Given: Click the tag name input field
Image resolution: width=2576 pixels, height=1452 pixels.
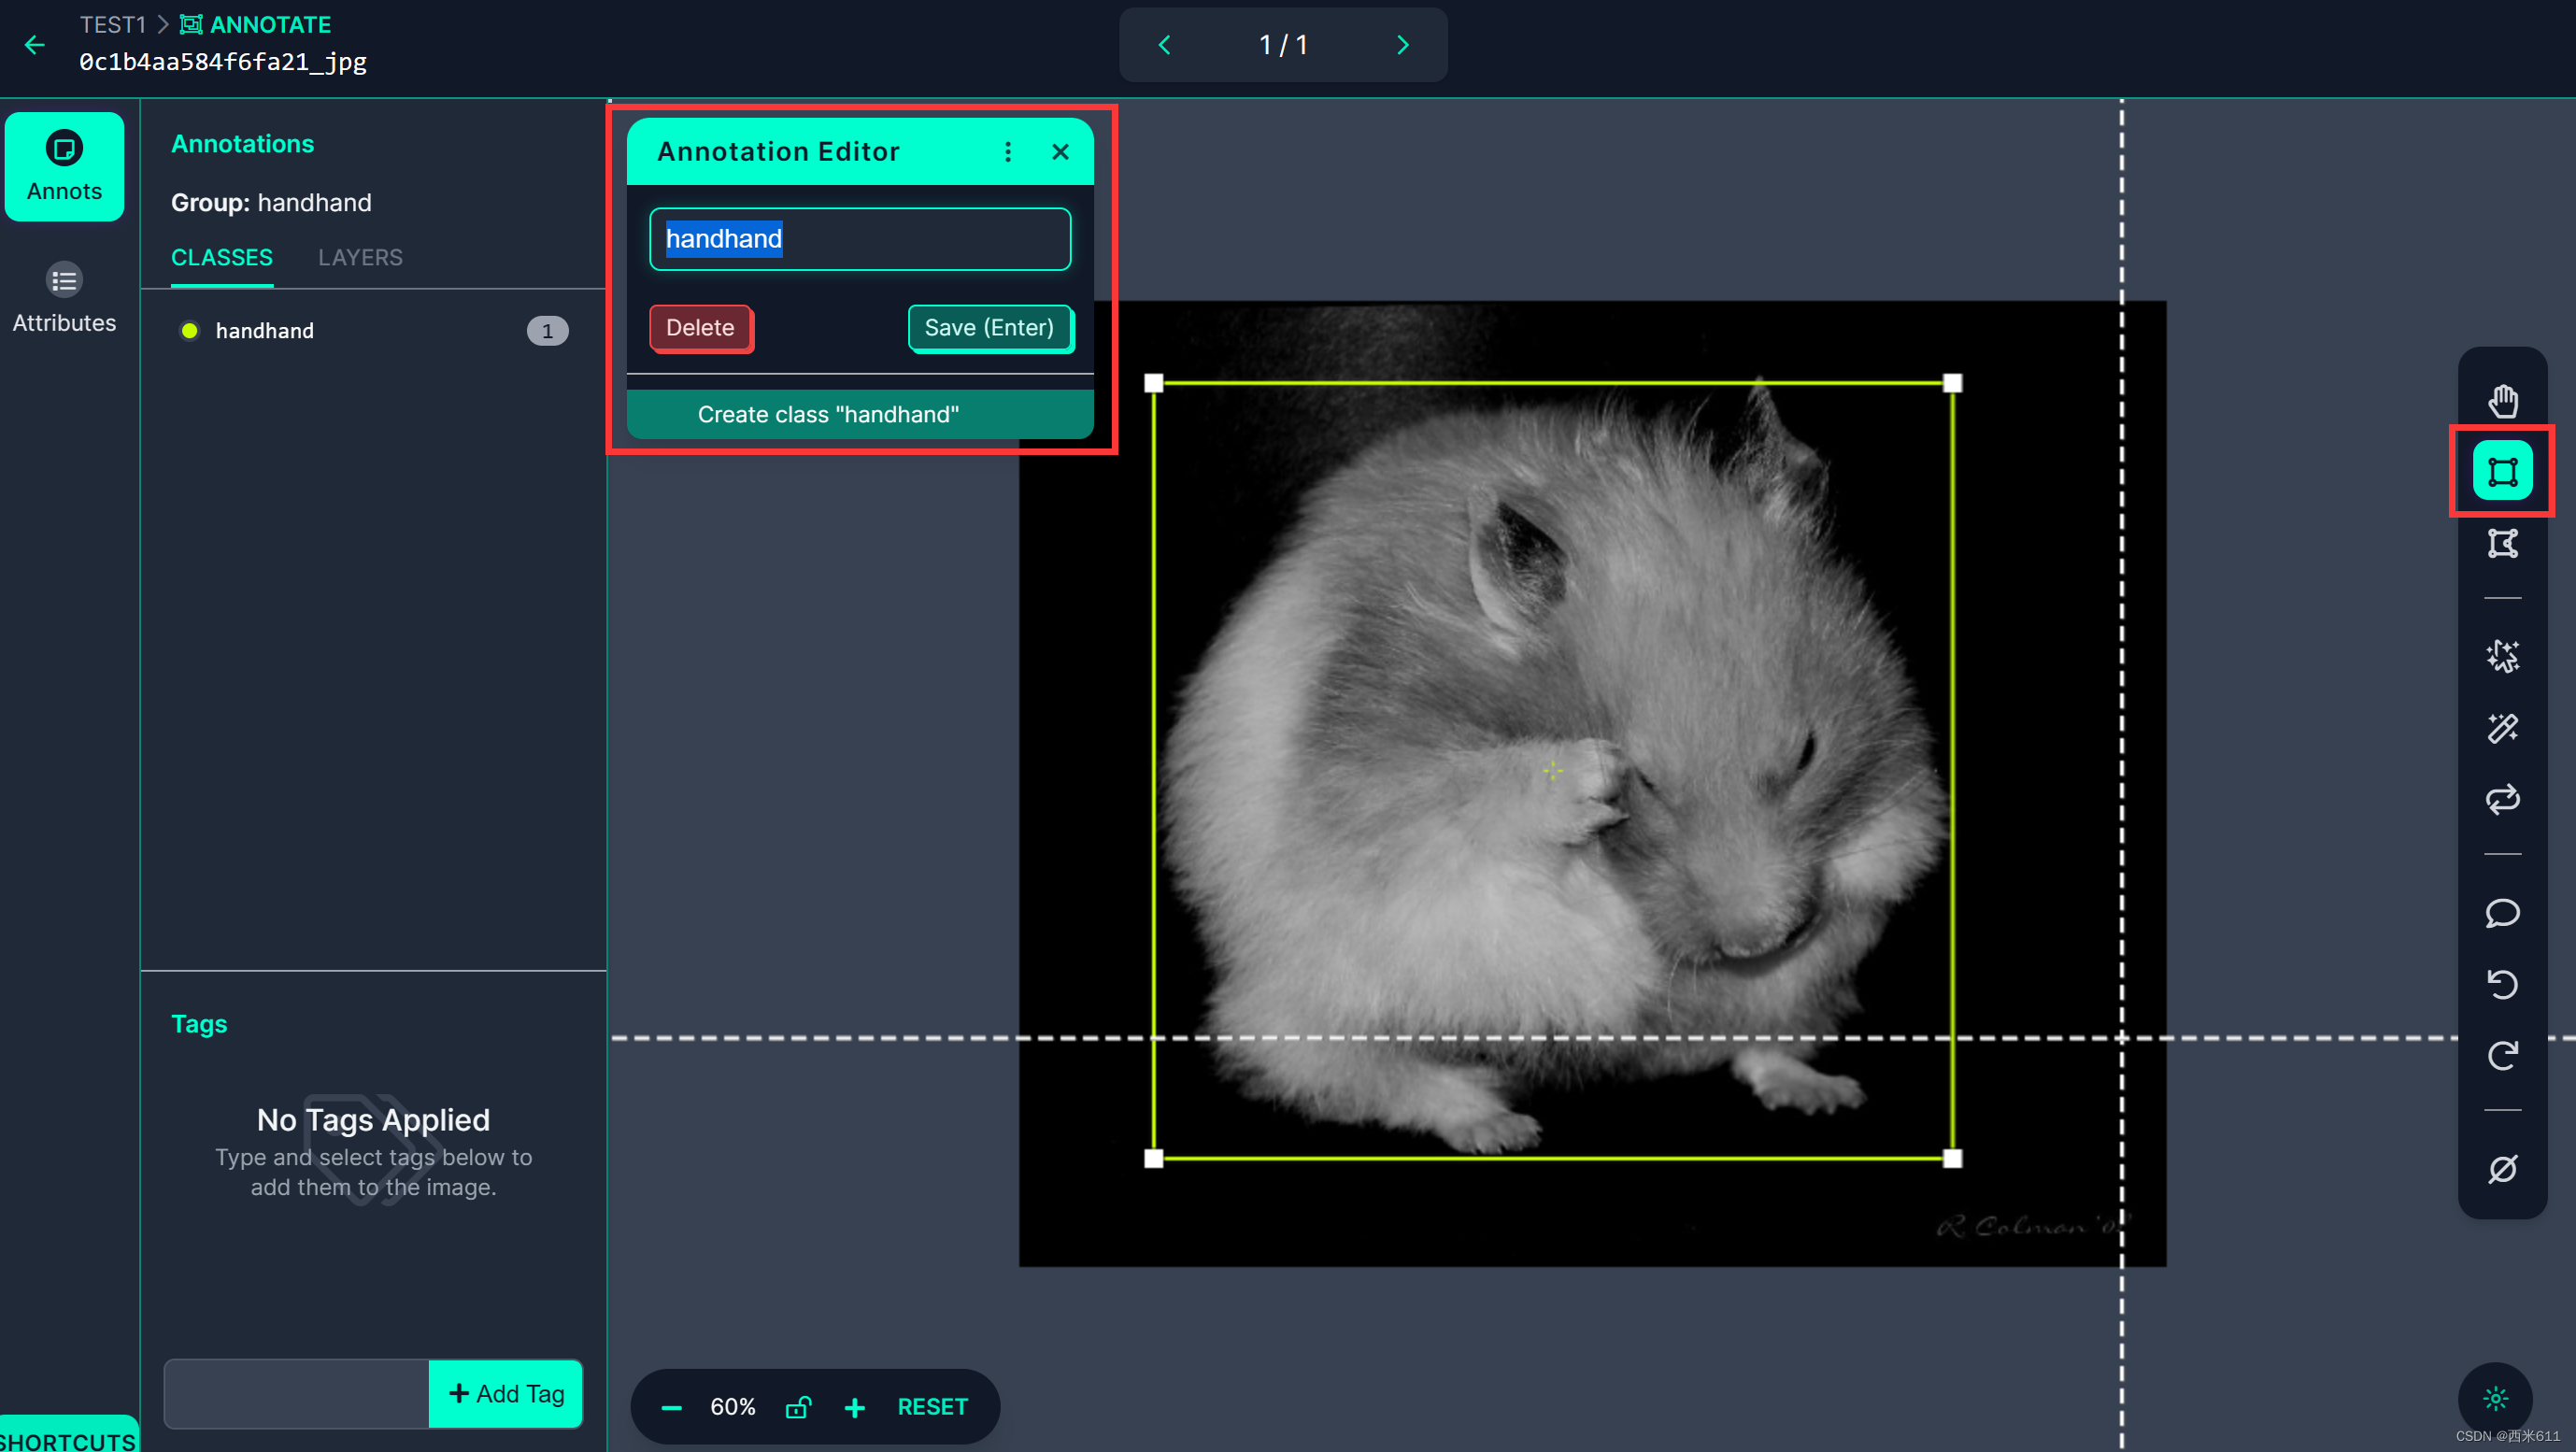Looking at the screenshot, I should point(297,1393).
